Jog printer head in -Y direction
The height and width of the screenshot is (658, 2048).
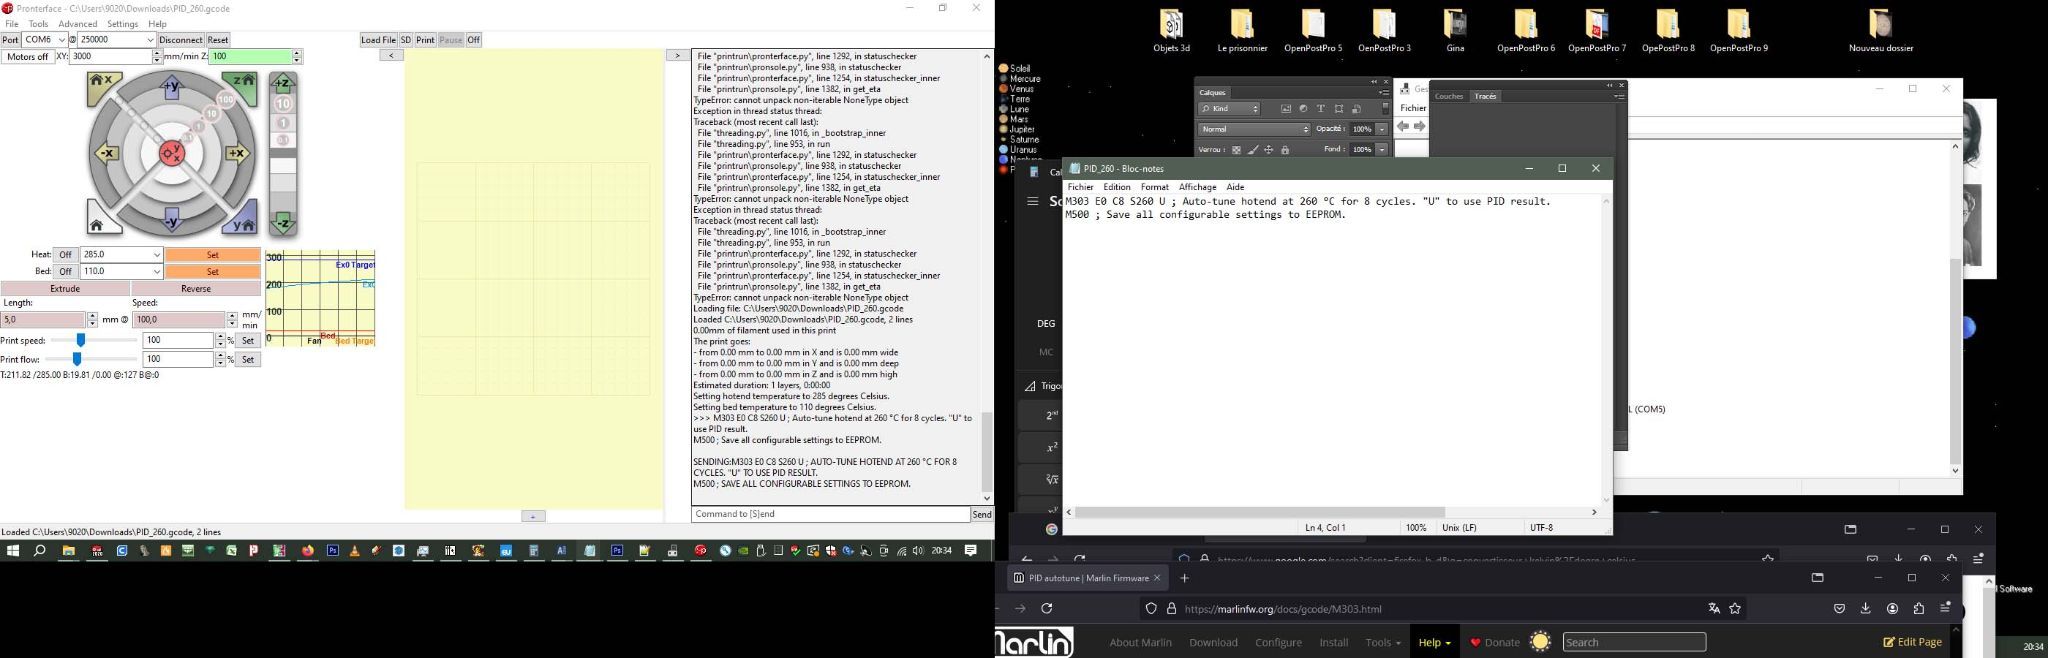point(172,220)
